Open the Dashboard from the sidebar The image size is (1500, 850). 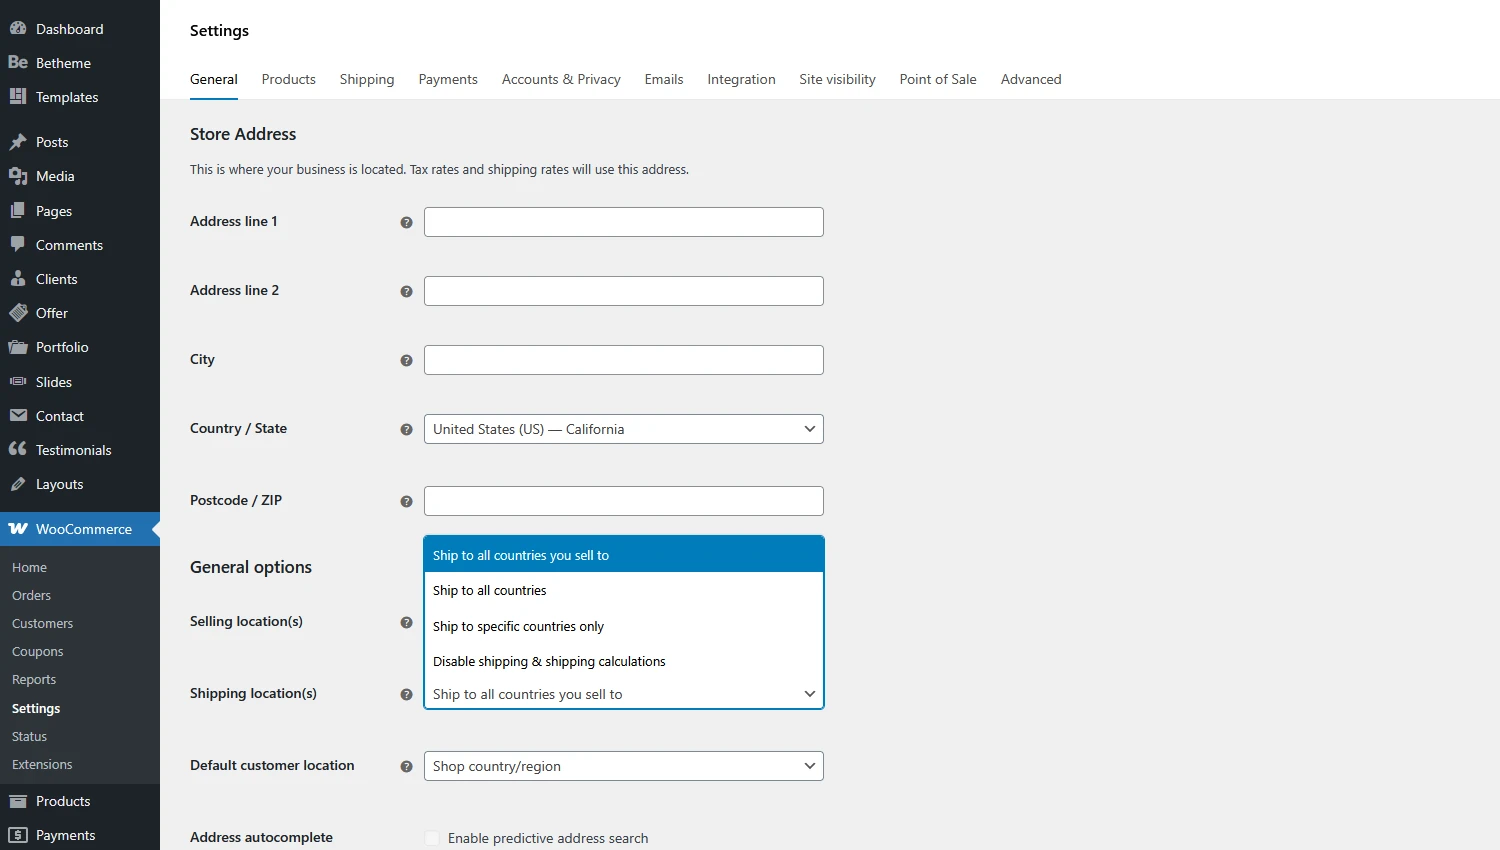(20, 28)
